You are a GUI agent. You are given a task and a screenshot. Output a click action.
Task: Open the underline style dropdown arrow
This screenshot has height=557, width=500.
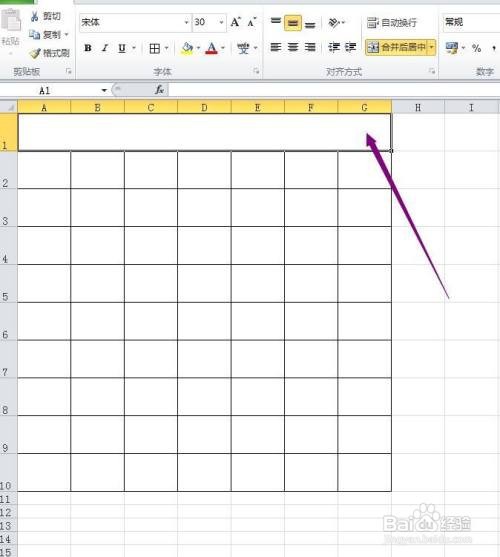click(x=134, y=48)
